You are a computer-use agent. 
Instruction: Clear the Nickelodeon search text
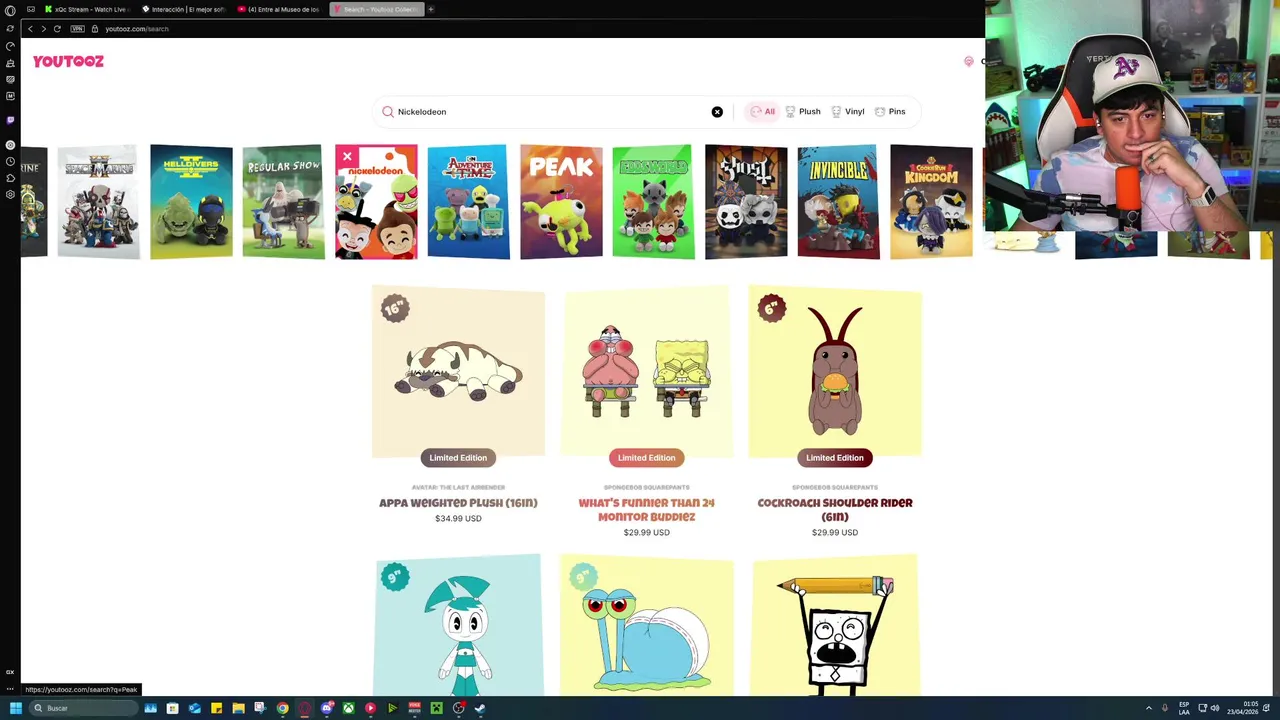[717, 112]
